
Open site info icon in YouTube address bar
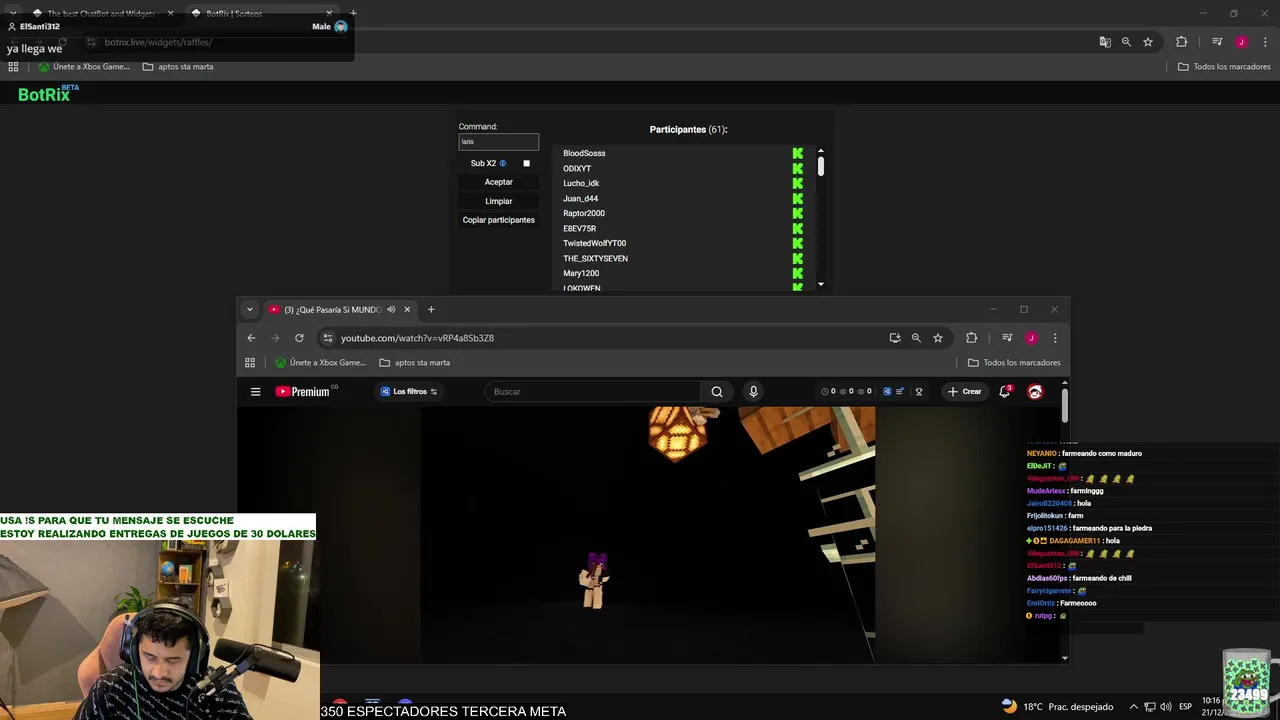(x=328, y=338)
